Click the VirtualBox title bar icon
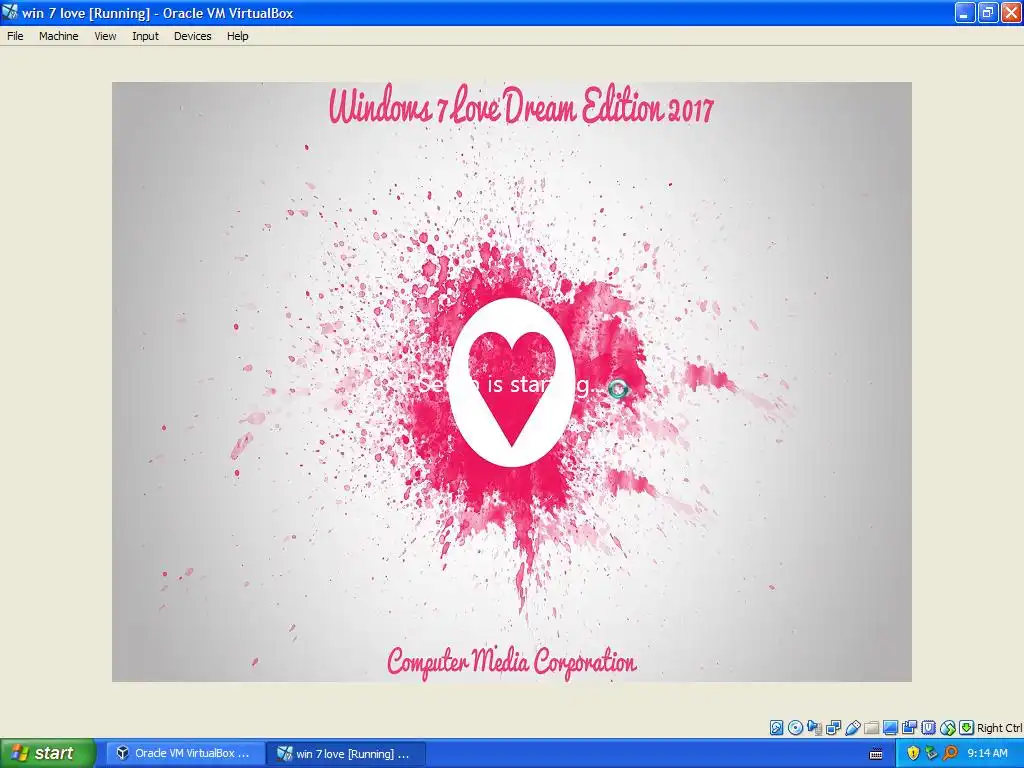The width and height of the screenshot is (1024, 768). click(x=10, y=12)
